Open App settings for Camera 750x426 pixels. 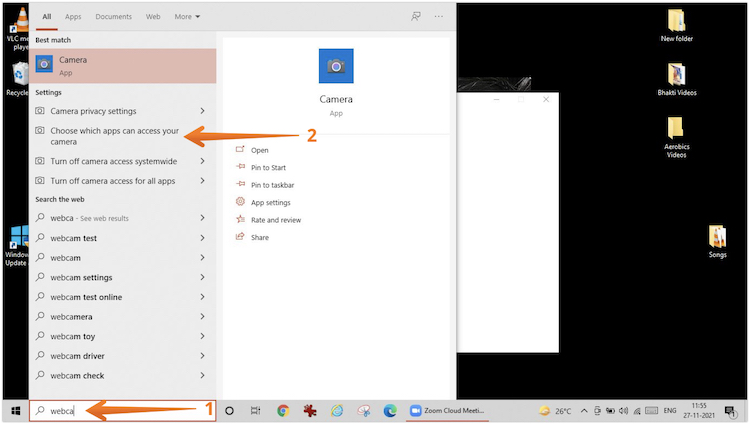tap(271, 203)
